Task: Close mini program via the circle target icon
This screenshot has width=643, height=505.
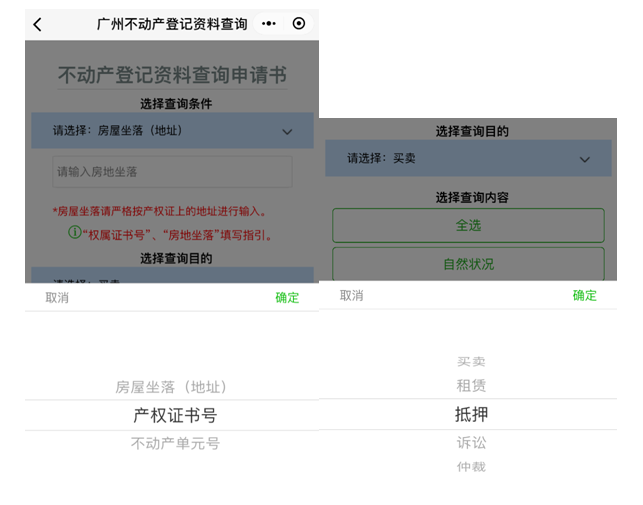Action: 298,24
